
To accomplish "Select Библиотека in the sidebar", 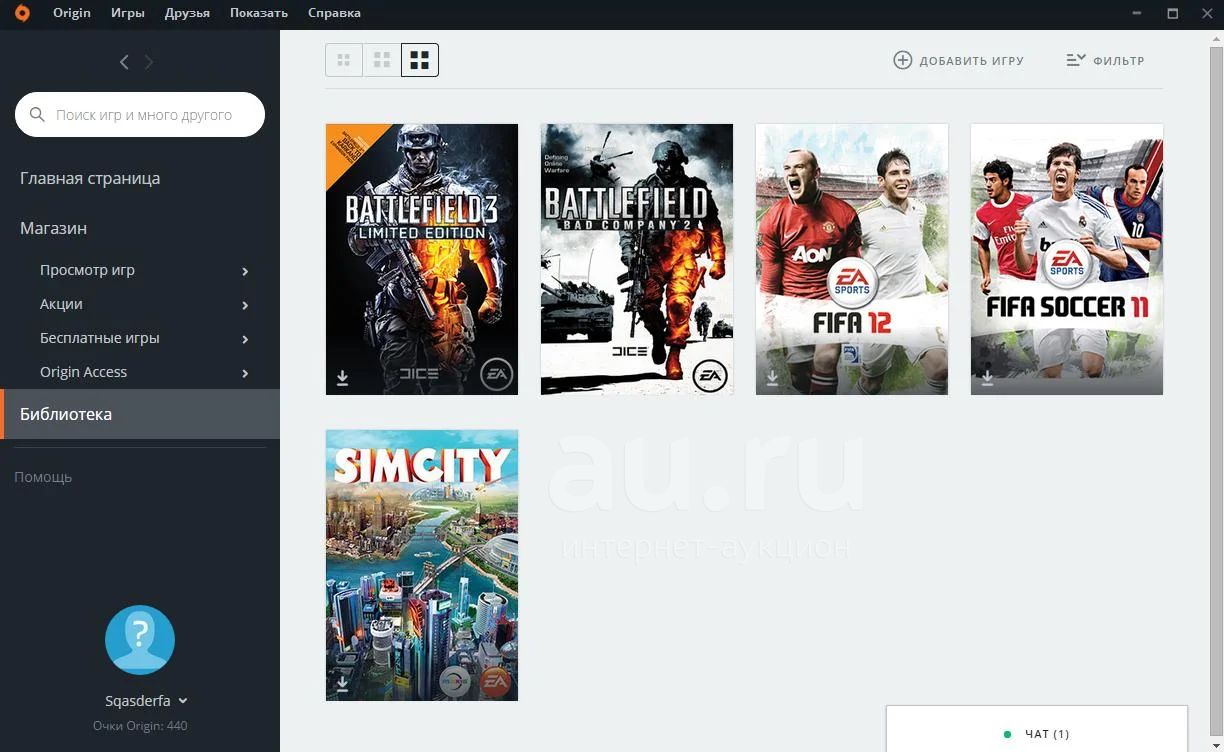I will pyautogui.click(x=140, y=414).
